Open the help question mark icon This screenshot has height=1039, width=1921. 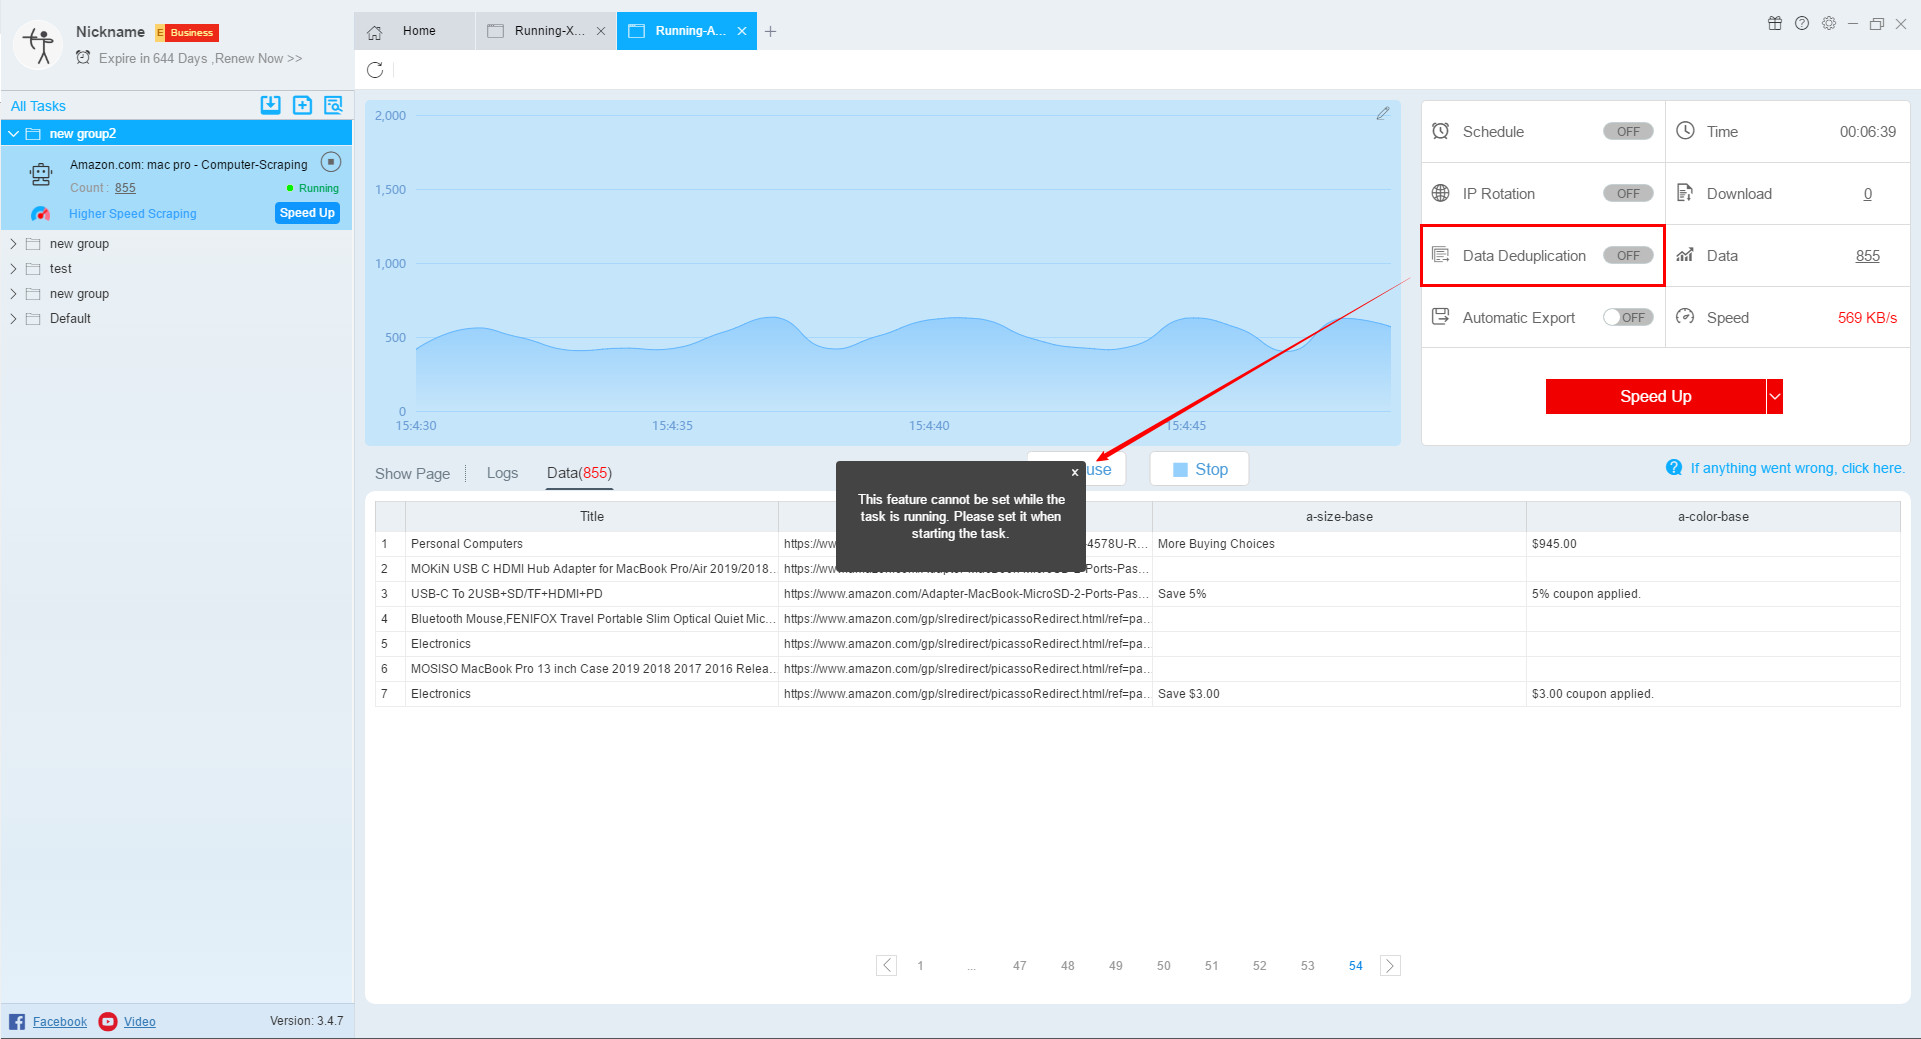click(x=1801, y=24)
